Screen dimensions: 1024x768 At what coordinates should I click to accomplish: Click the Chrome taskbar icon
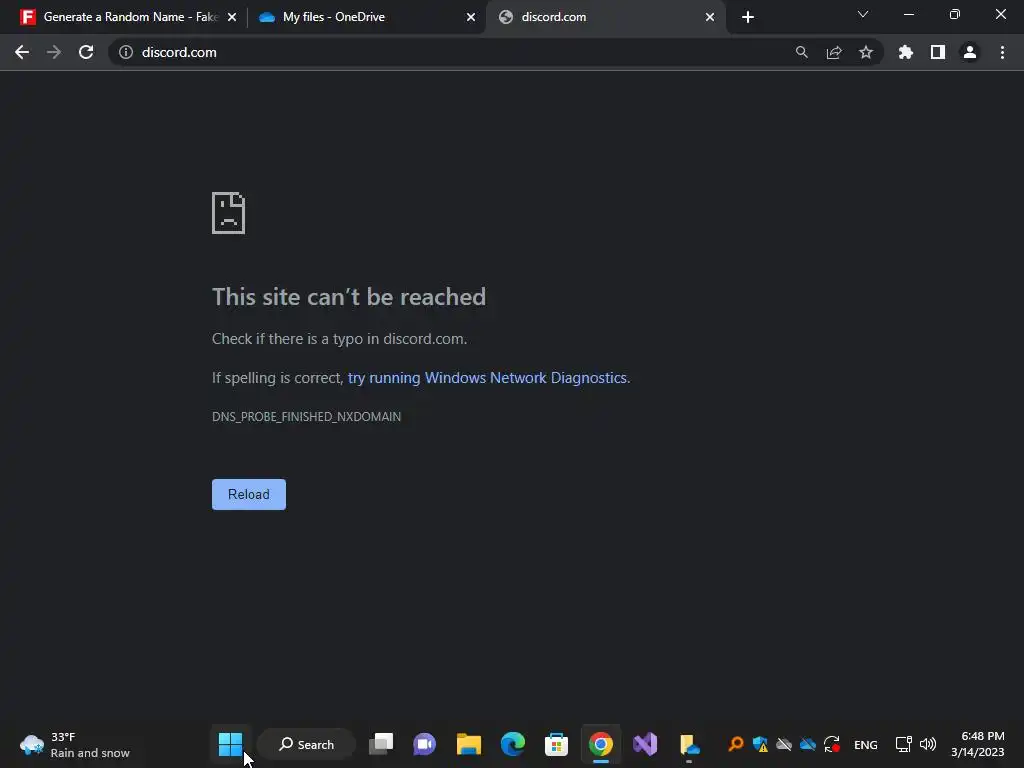[x=601, y=744]
